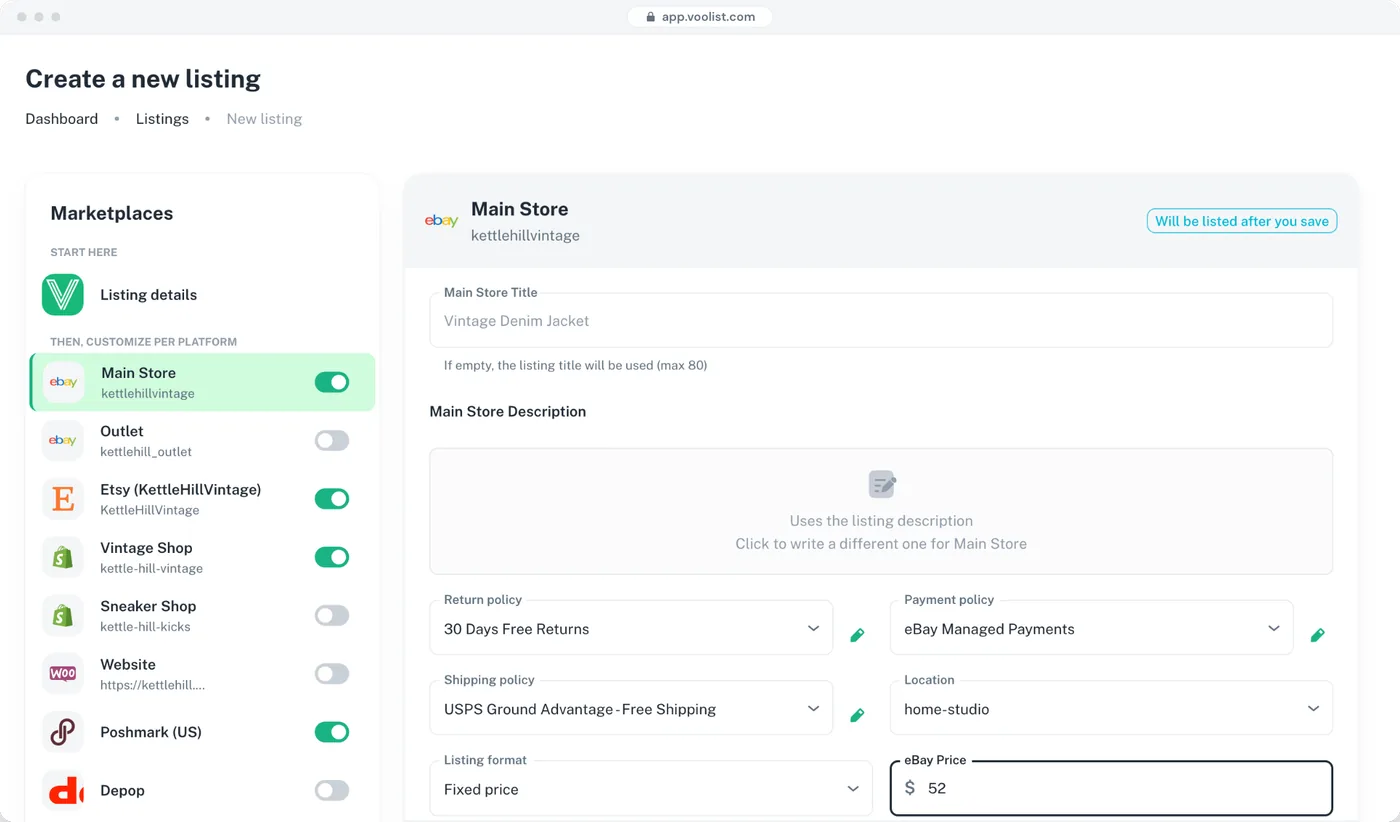
Task: Disable the Main Store toggle
Action: click(x=332, y=382)
